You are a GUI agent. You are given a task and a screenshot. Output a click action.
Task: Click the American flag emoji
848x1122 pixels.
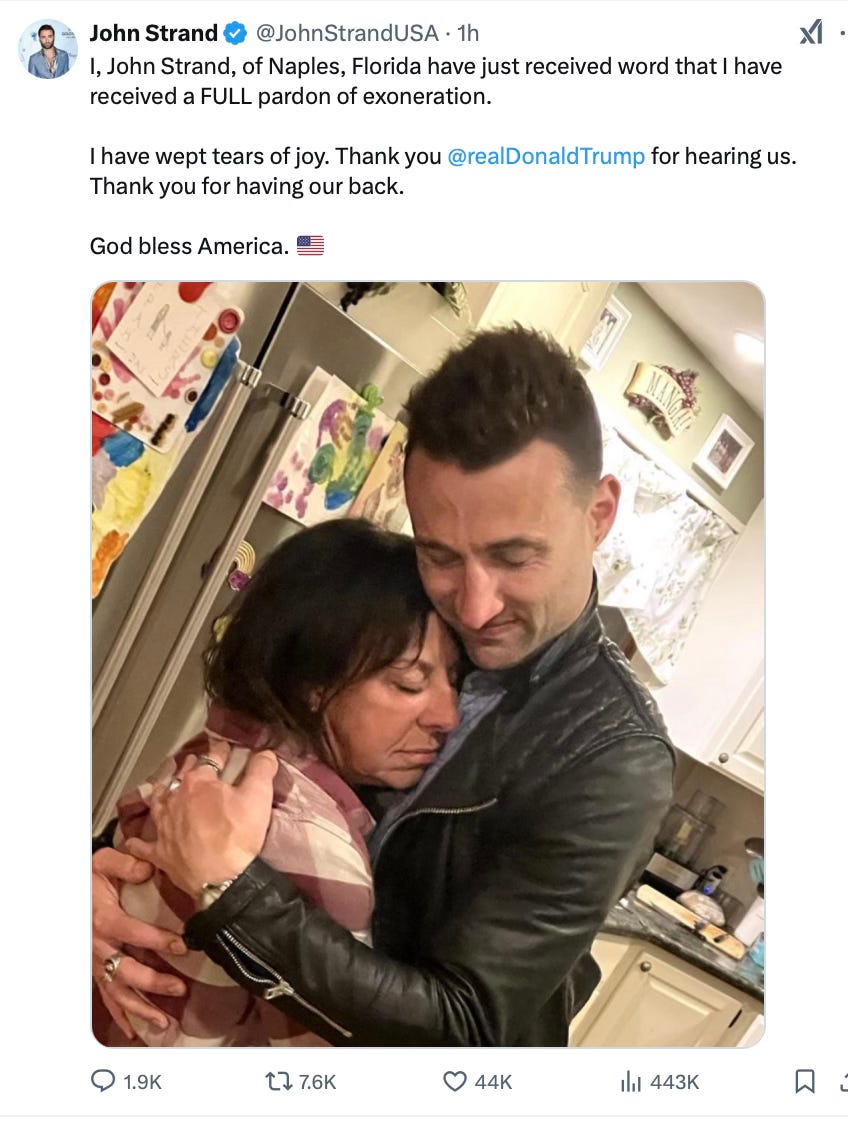point(311,245)
